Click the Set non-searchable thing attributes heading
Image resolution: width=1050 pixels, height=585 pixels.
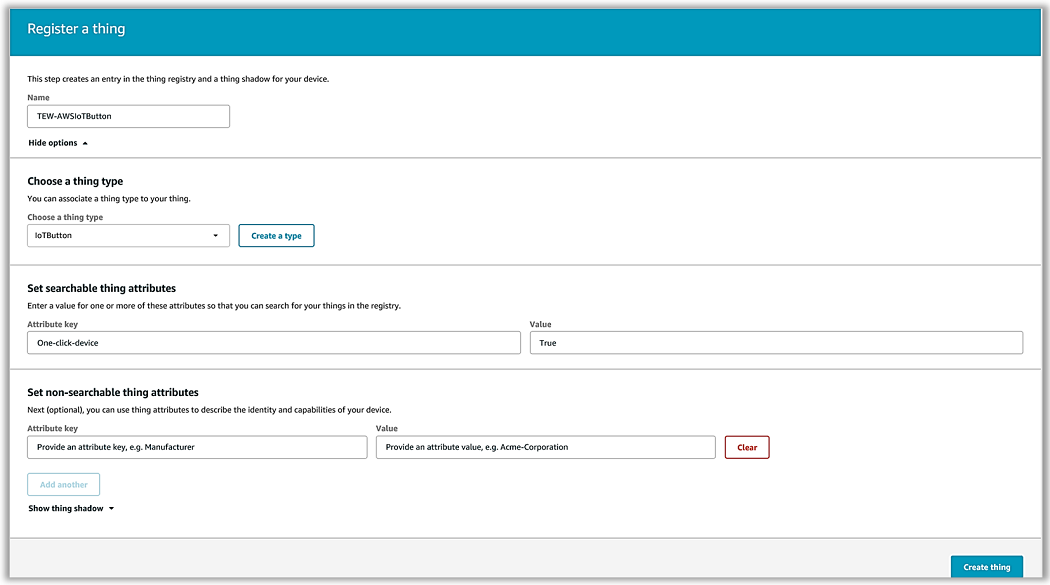coord(112,392)
